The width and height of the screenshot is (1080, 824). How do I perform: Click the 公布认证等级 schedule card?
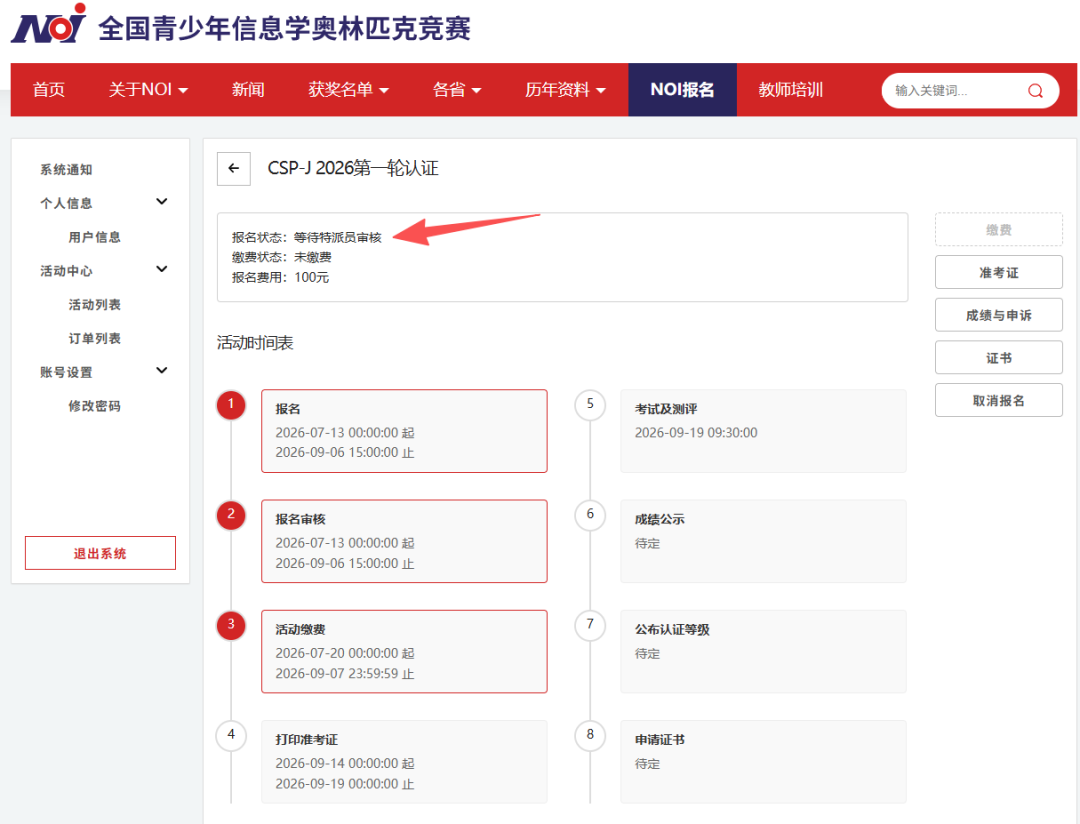click(x=763, y=652)
